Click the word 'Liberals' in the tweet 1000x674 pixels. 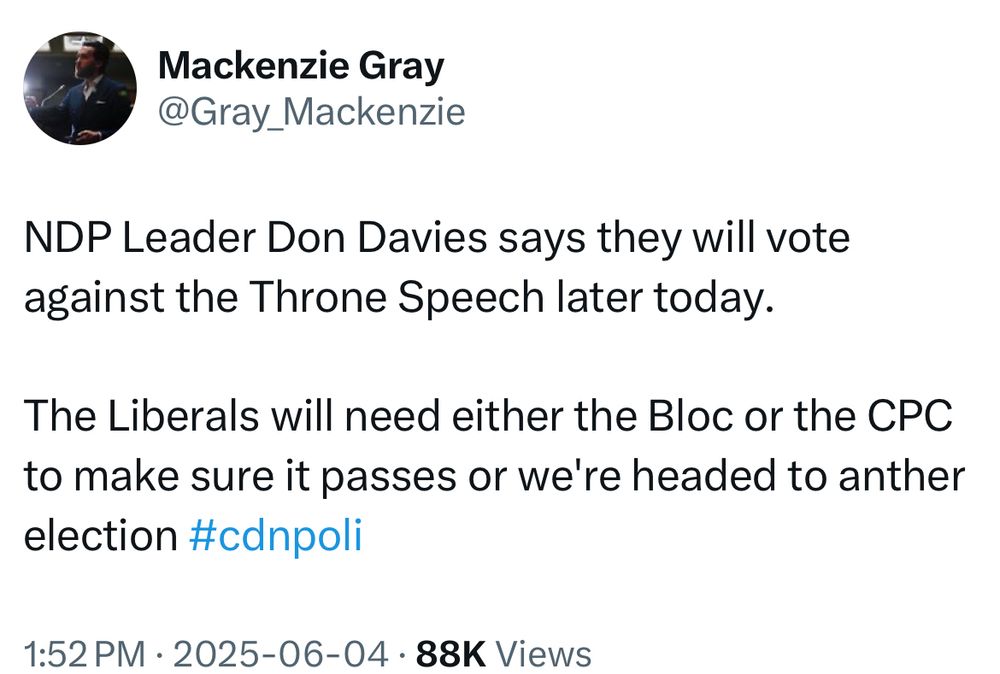pyautogui.click(x=183, y=416)
